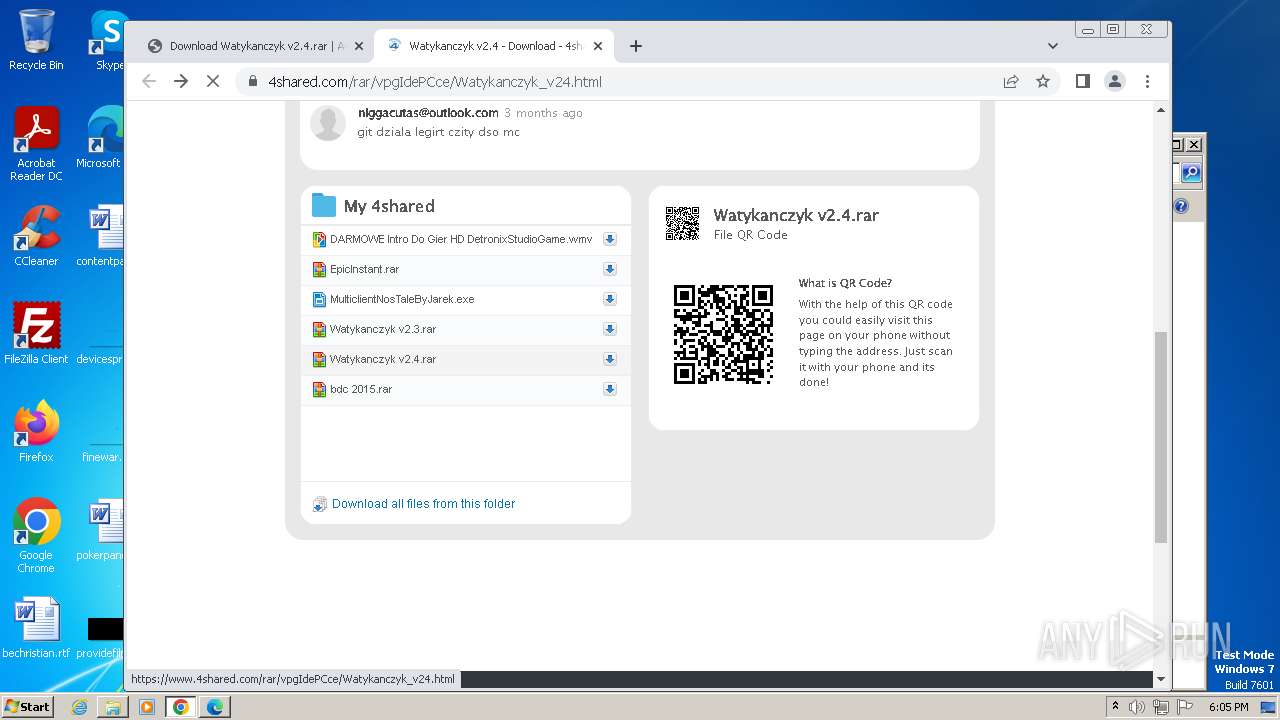The image size is (1280, 720).
Task: Click the commenter's outlook.com username
Action: [x=428, y=113]
